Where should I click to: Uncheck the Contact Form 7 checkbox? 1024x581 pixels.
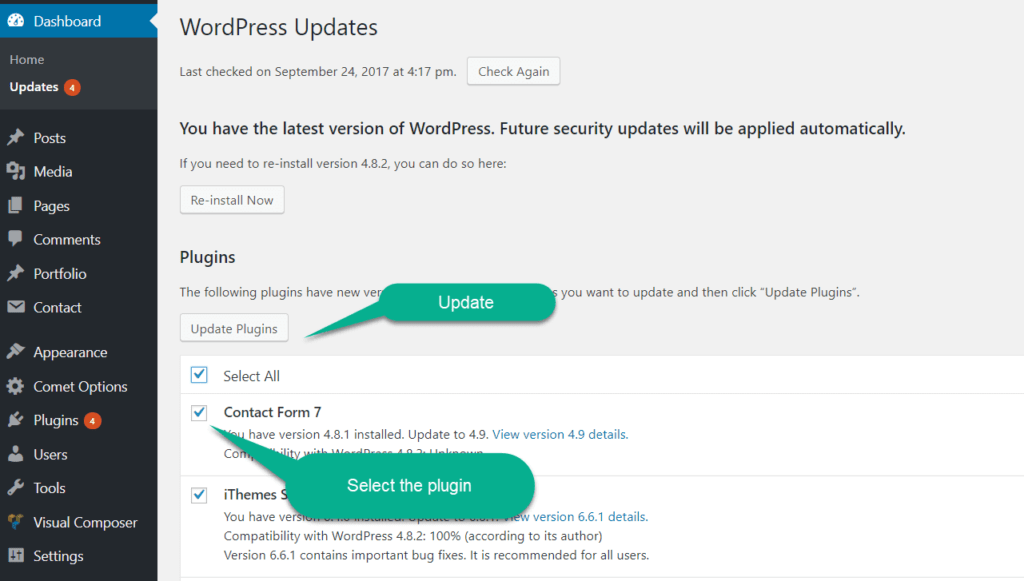coord(199,413)
